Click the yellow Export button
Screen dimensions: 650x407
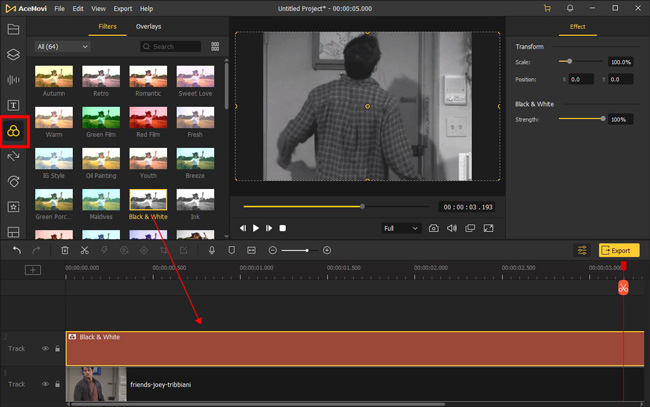point(619,250)
